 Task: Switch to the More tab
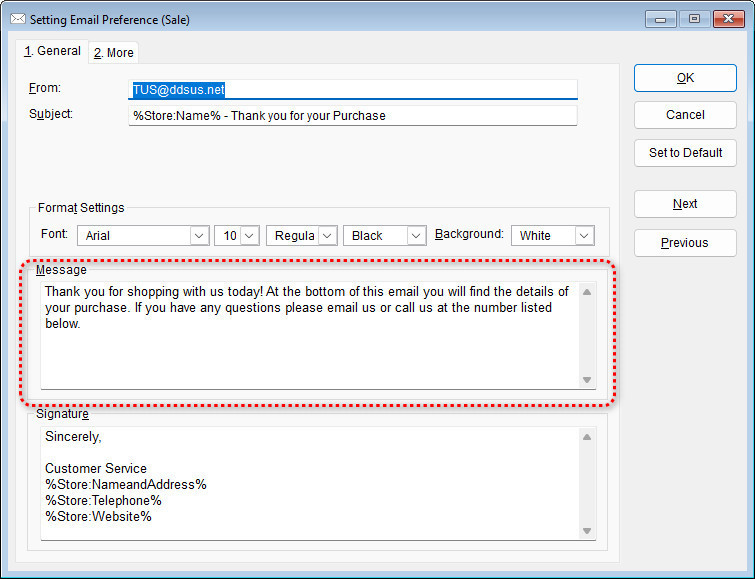pyautogui.click(x=113, y=53)
